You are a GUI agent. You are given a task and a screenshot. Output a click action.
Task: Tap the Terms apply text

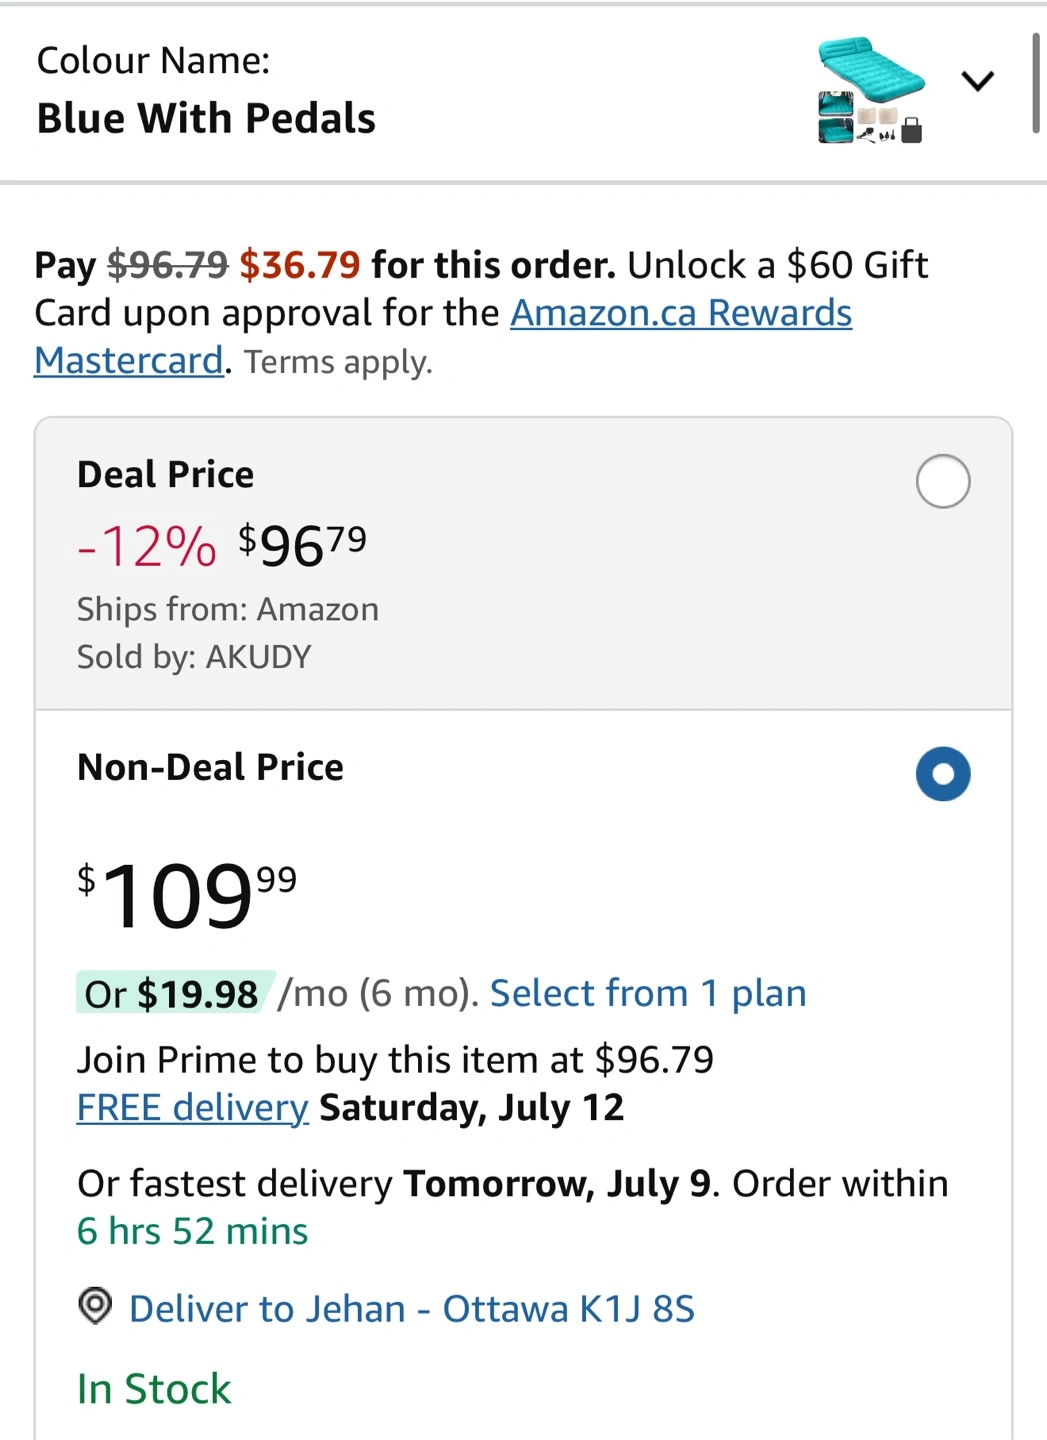338,361
